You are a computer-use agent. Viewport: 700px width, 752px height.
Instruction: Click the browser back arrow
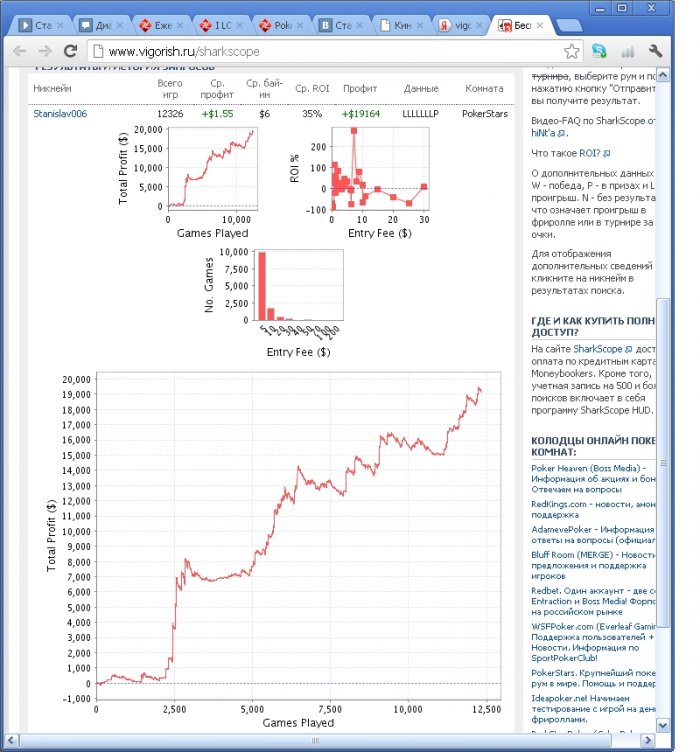click(x=20, y=51)
